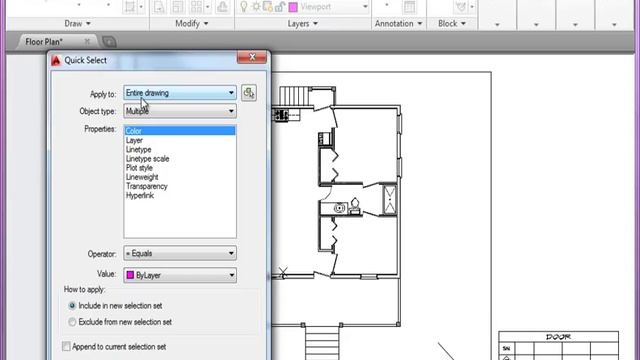Close the Quick Select dialog
The width and height of the screenshot is (640, 360).
(x=252, y=57)
